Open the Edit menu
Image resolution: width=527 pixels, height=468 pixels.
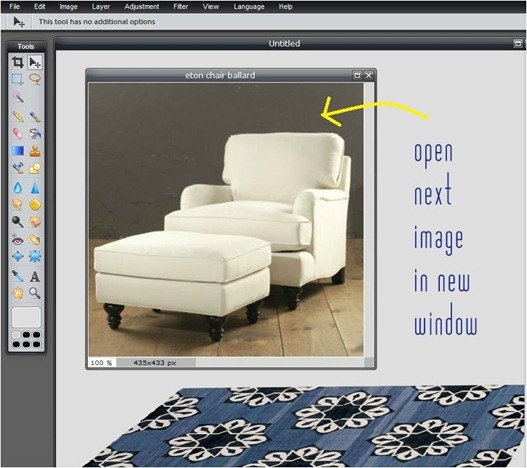39,6
